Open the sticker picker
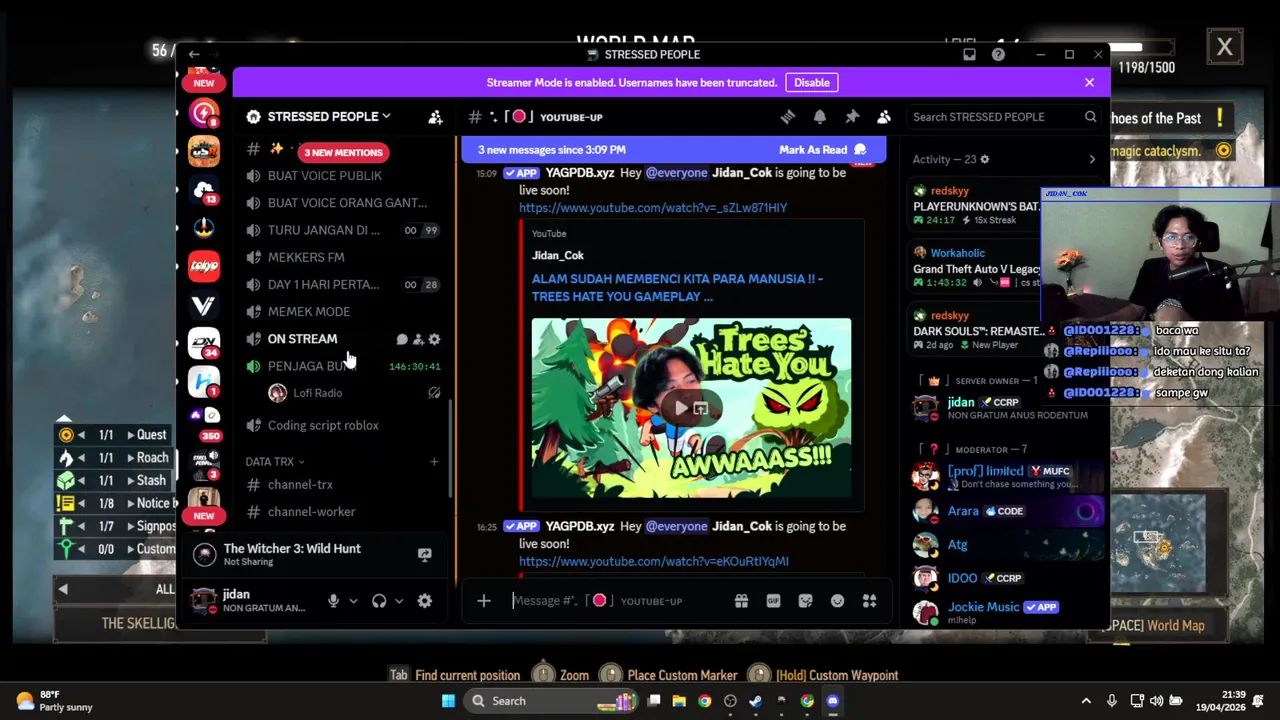Image resolution: width=1280 pixels, height=720 pixels. 805,601
